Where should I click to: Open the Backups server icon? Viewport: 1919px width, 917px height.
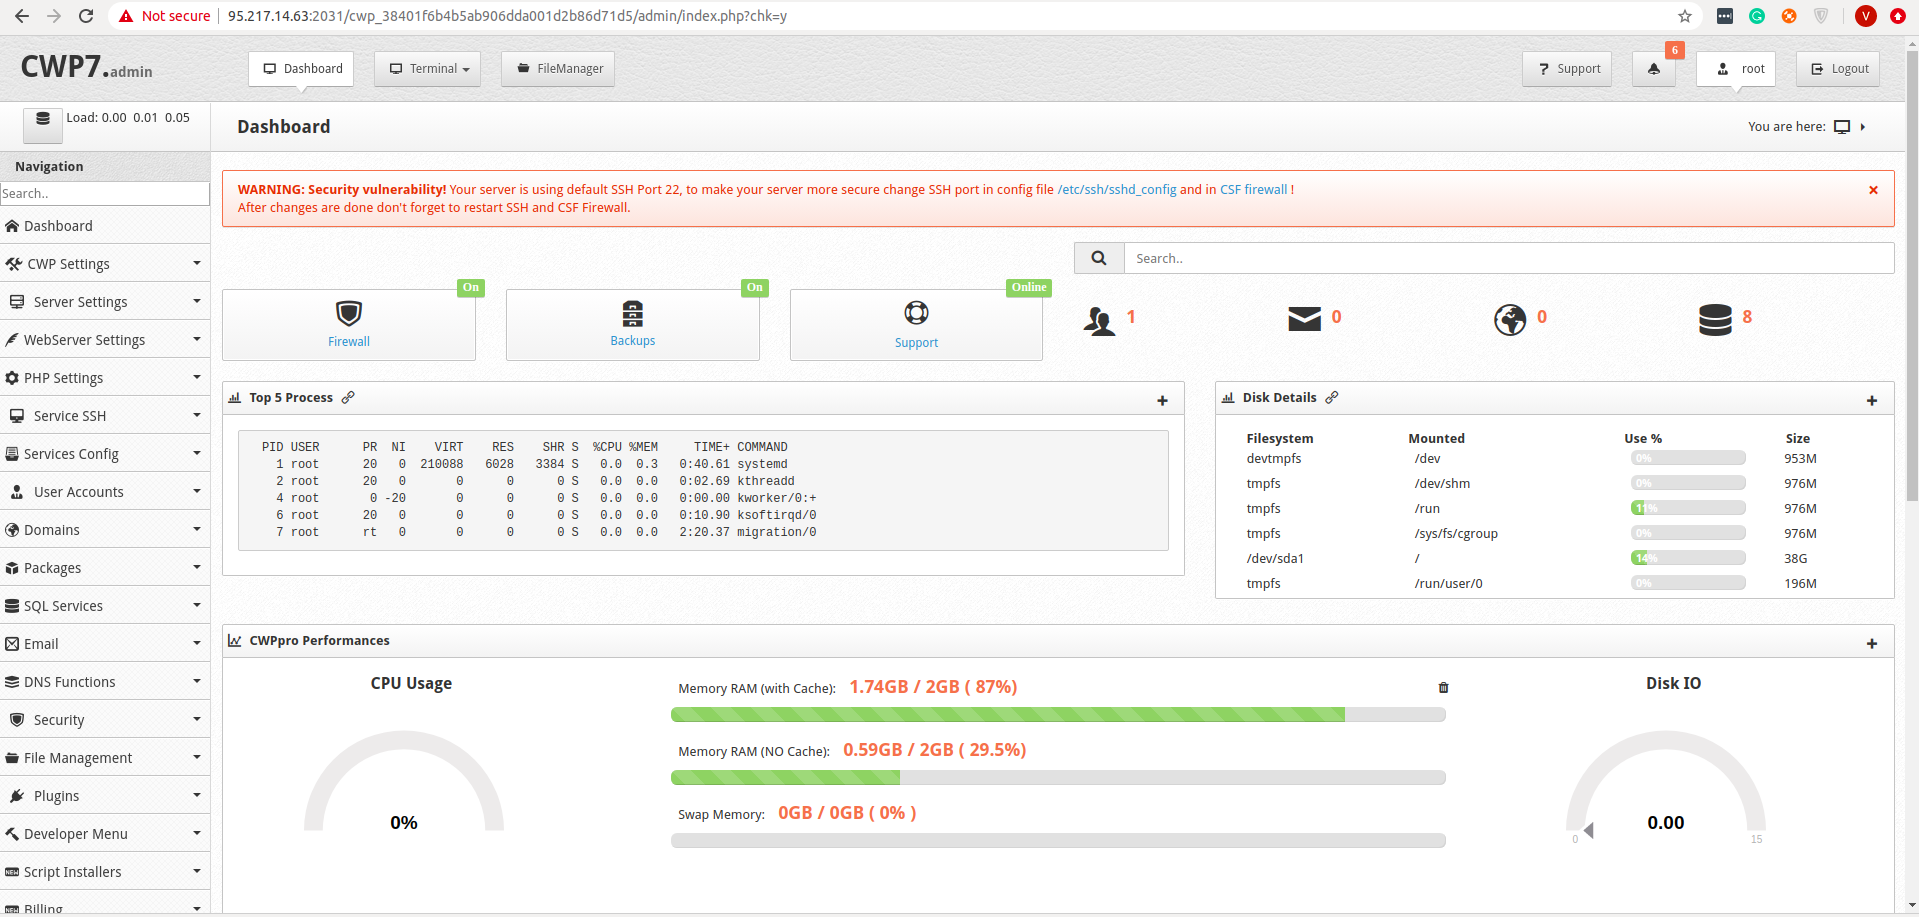click(x=632, y=314)
